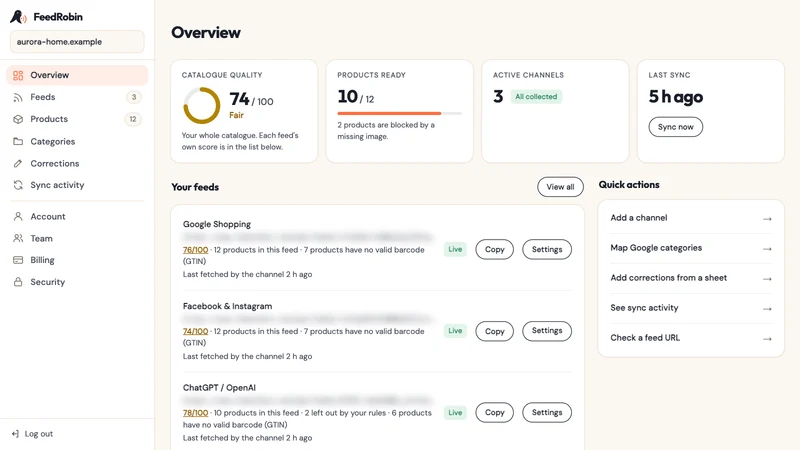Viewport: 800px width, 450px height.
Task: Open Google Shopping feed Settings
Action: pos(547,249)
